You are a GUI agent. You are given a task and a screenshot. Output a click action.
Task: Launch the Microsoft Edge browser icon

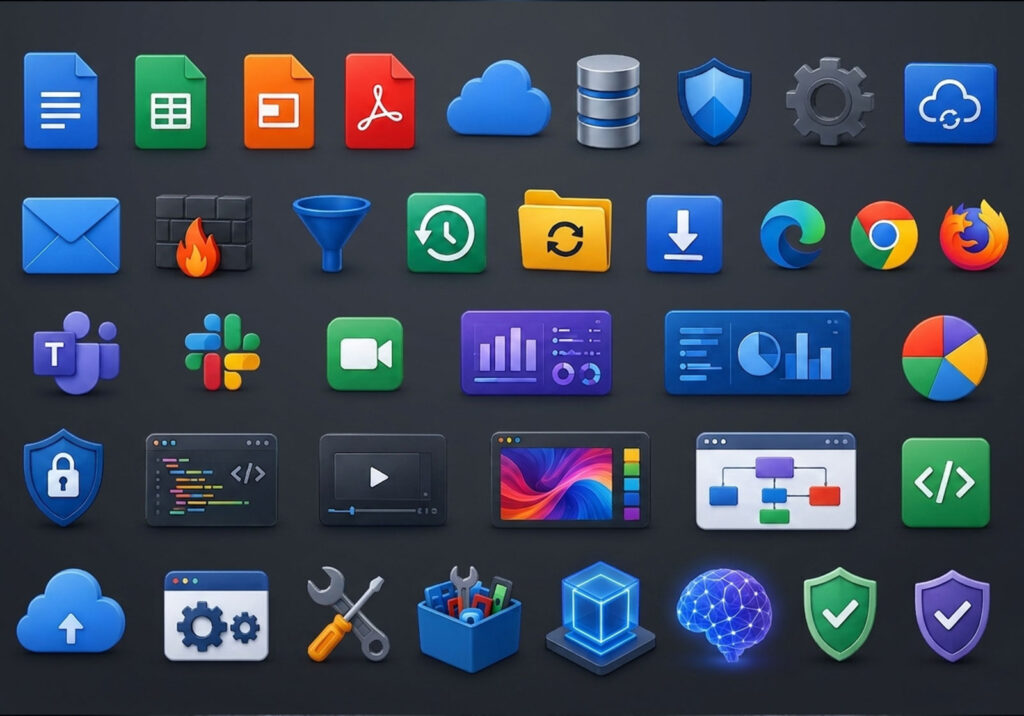pyautogui.click(x=792, y=234)
